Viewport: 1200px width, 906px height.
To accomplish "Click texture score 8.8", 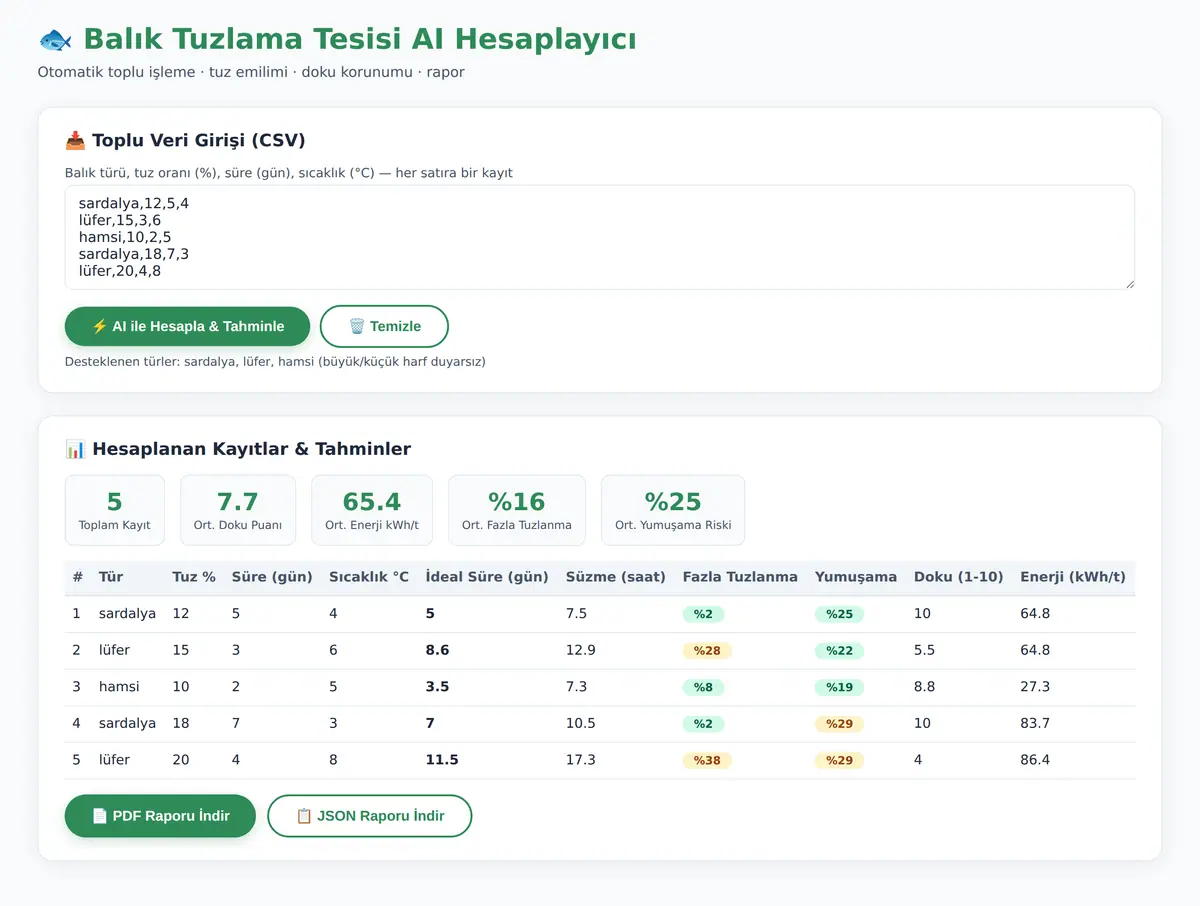I will [924, 687].
